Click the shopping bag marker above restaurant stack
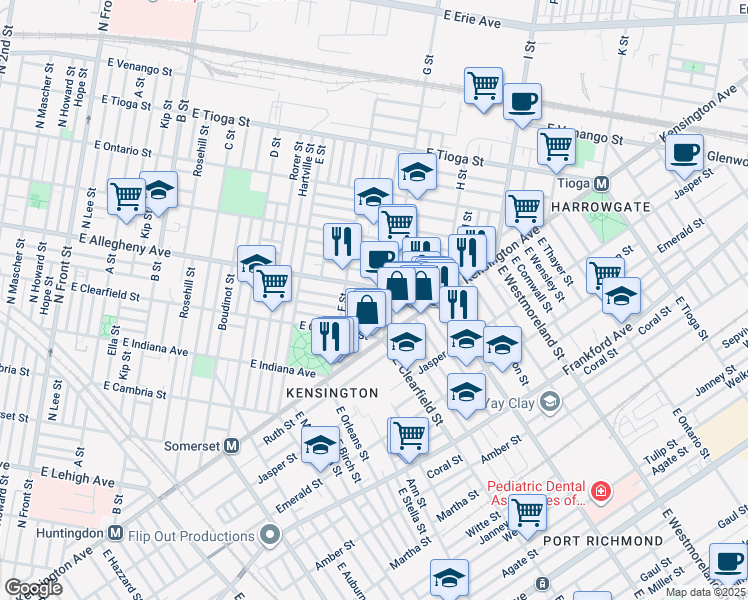 pyautogui.click(x=366, y=310)
